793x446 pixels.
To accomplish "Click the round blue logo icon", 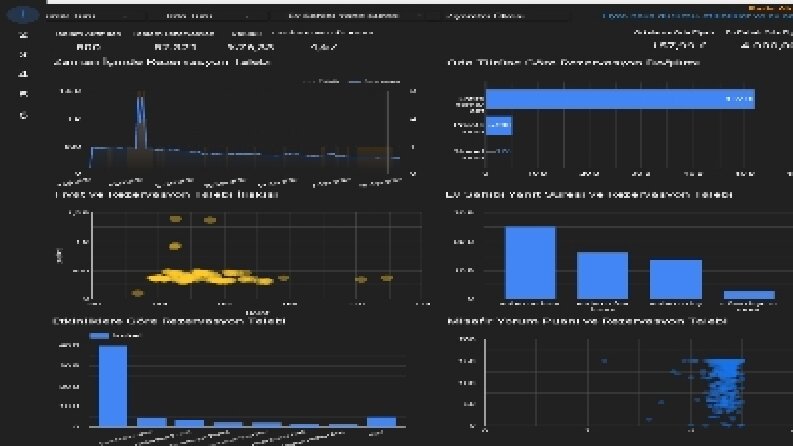I will (23, 15).
